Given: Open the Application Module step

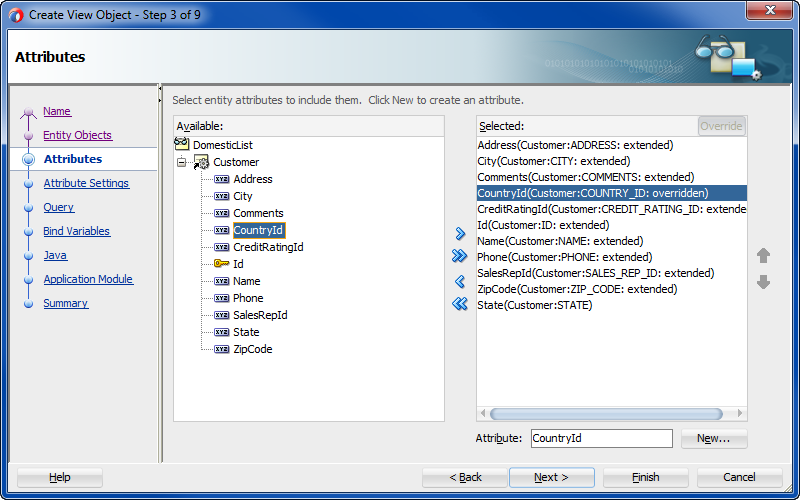Looking at the screenshot, I should pos(88,279).
